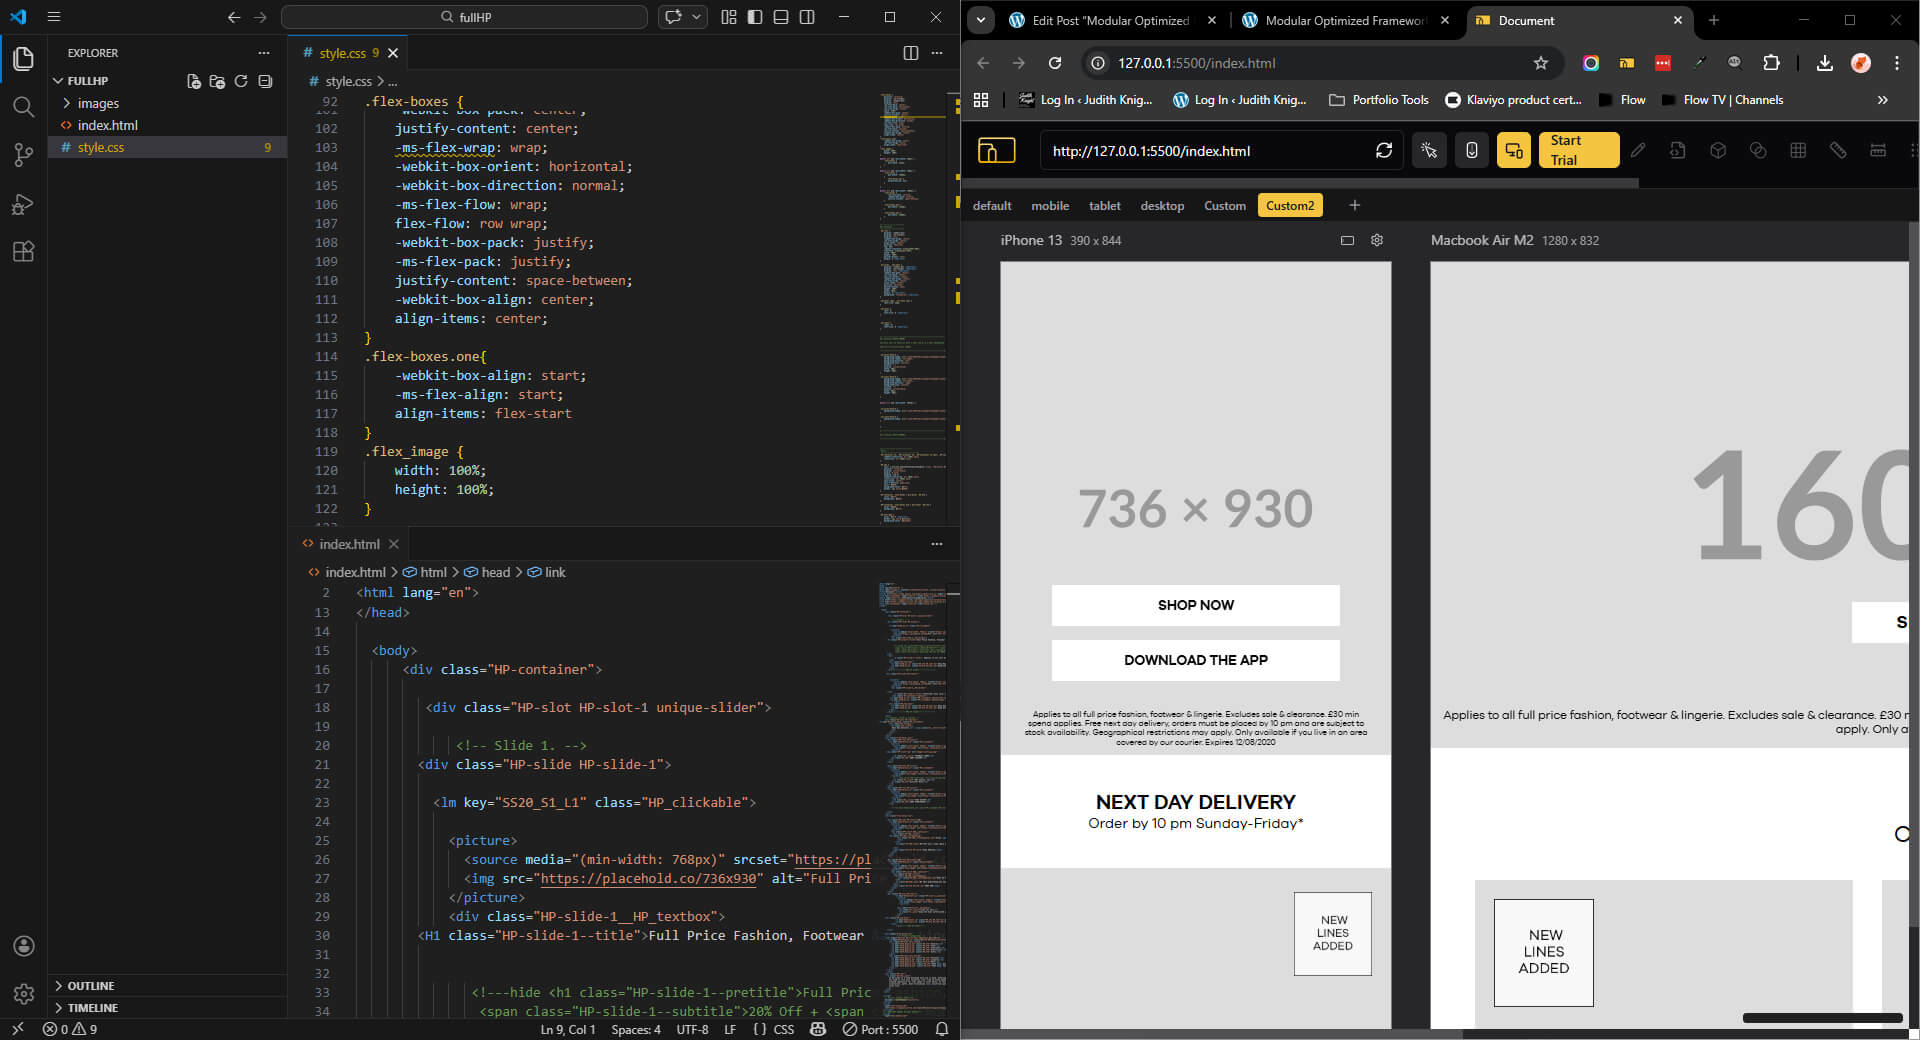This screenshot has height=1040, width=1920.
Task: Open the Accounts menu in activity bar
Action: [x=24, y=946]
